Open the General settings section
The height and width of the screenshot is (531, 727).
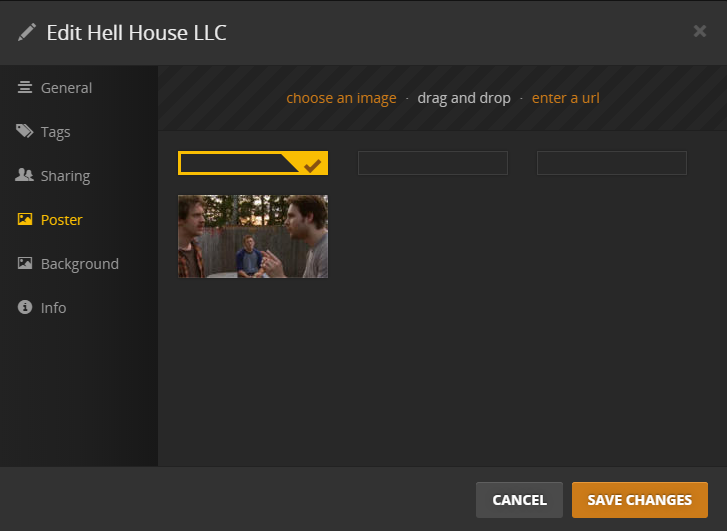[66, 88]
